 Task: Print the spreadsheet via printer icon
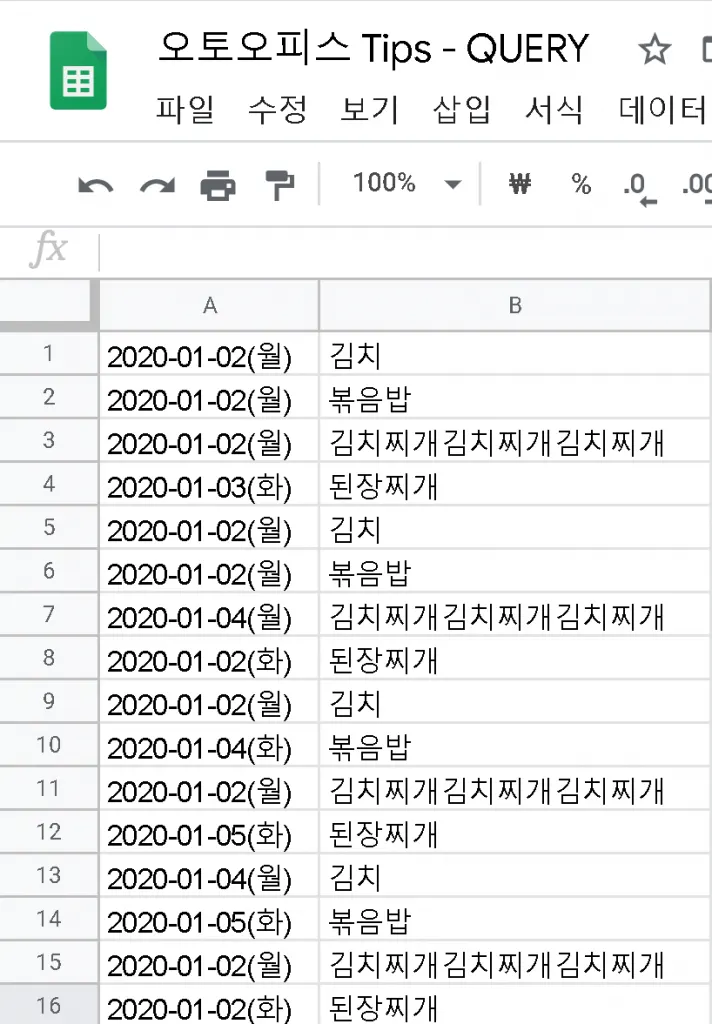pyautogui.click(x=218, y=185)
